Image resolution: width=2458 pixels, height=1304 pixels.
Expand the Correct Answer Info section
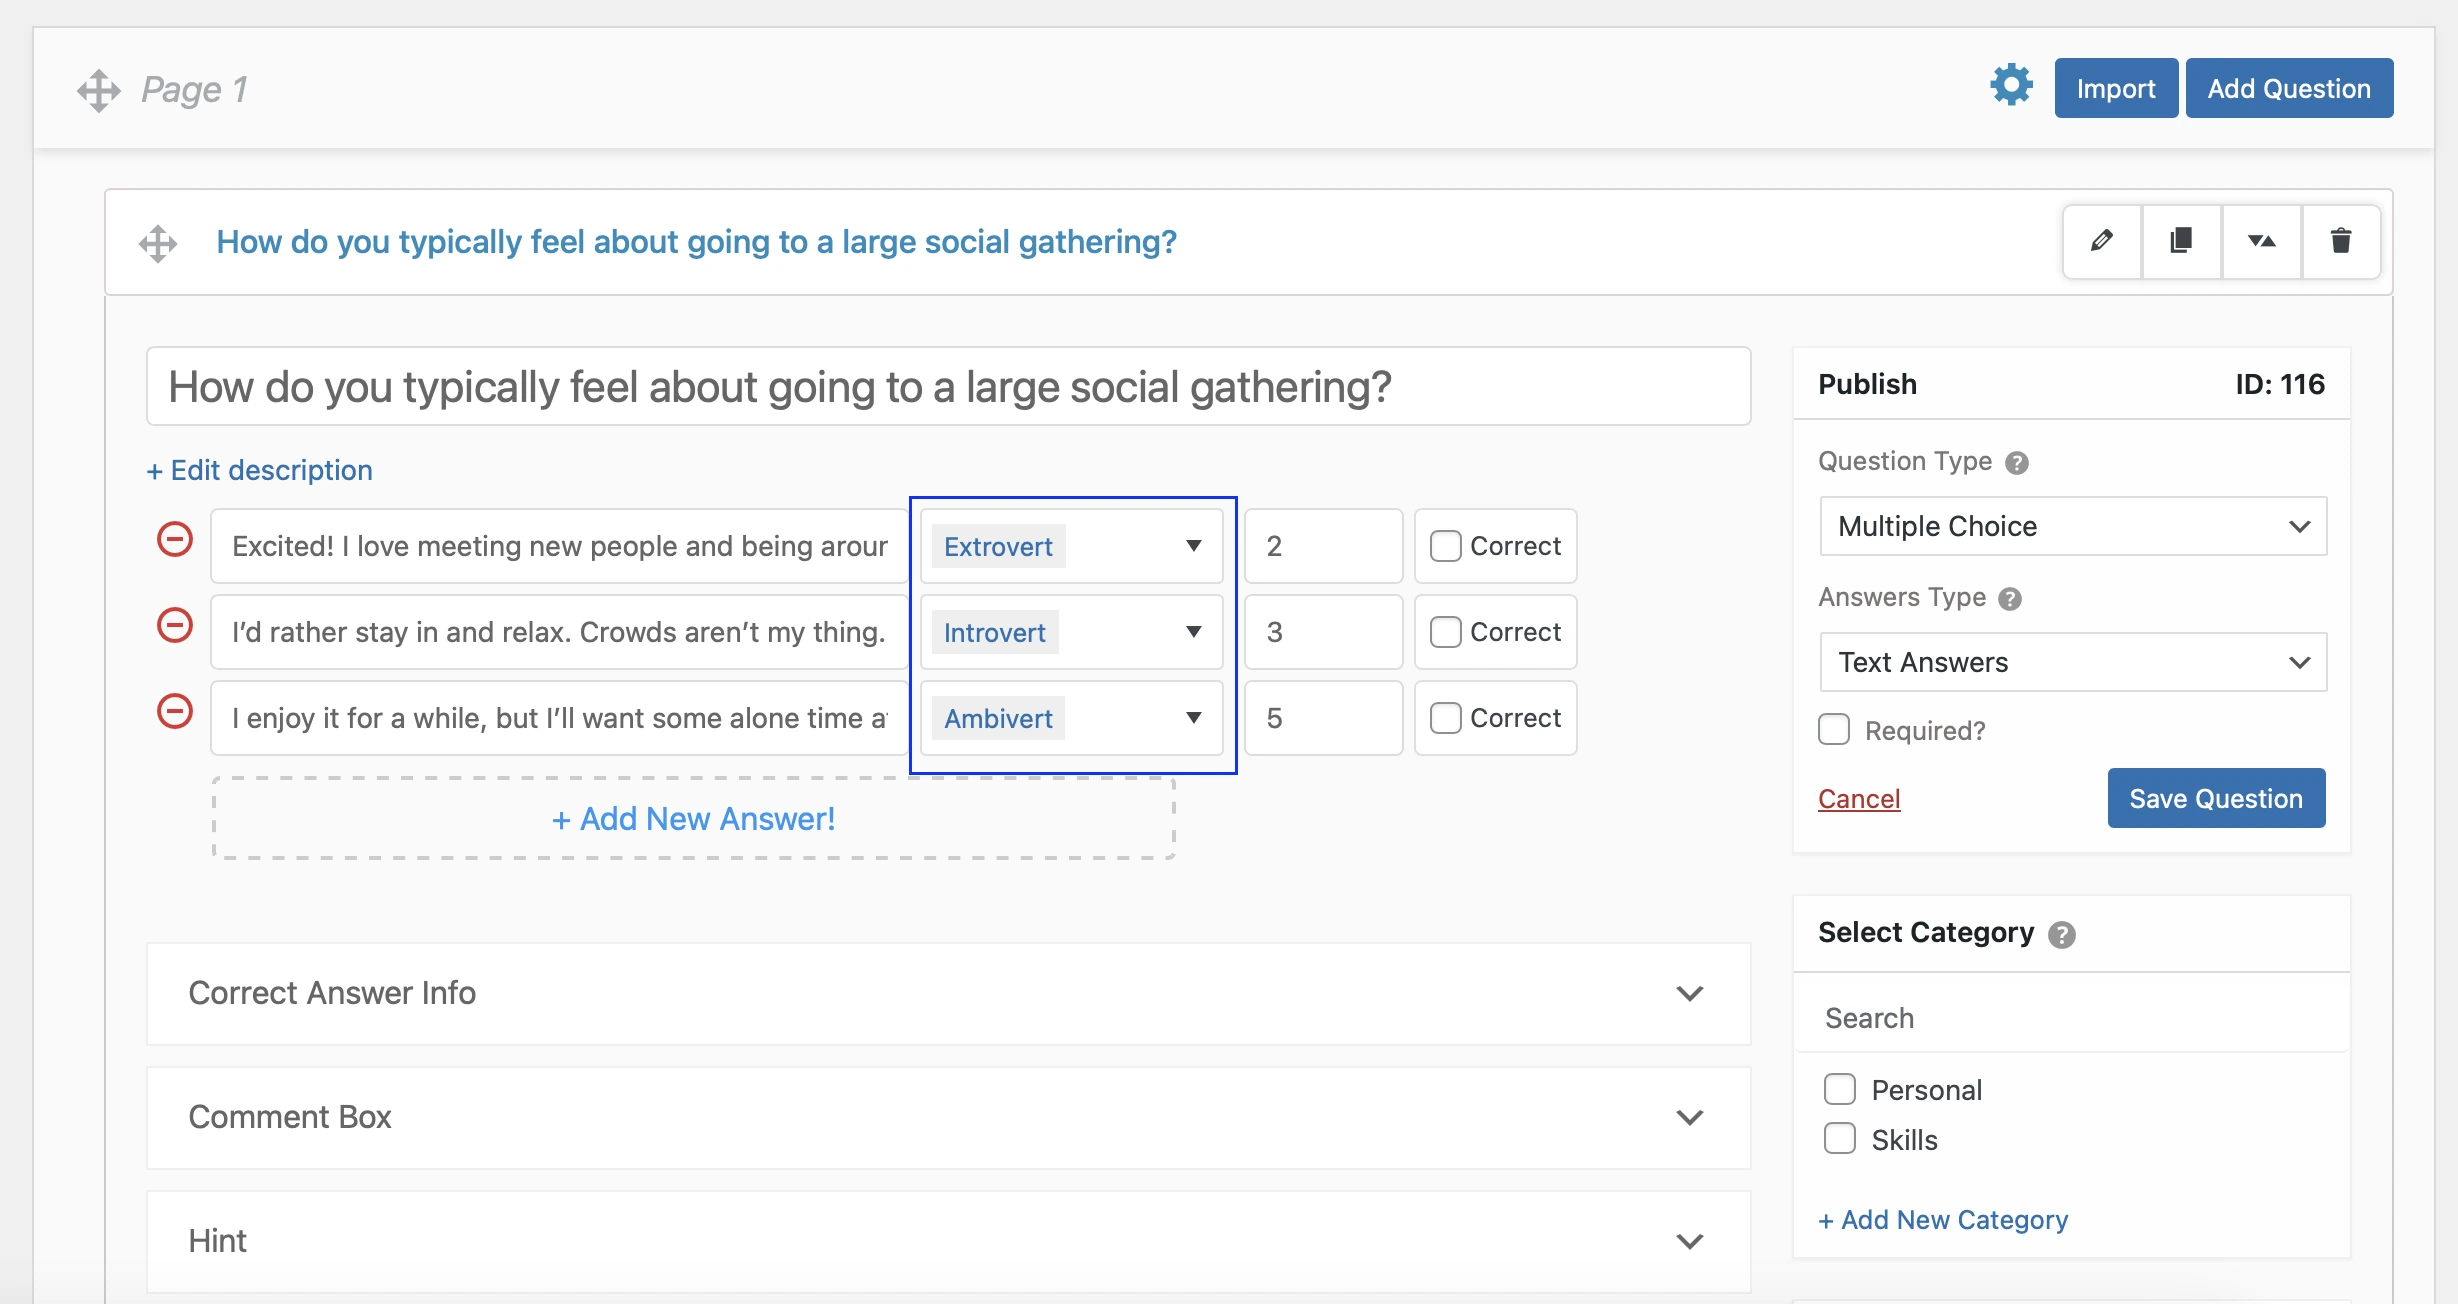tap(948, 993)
